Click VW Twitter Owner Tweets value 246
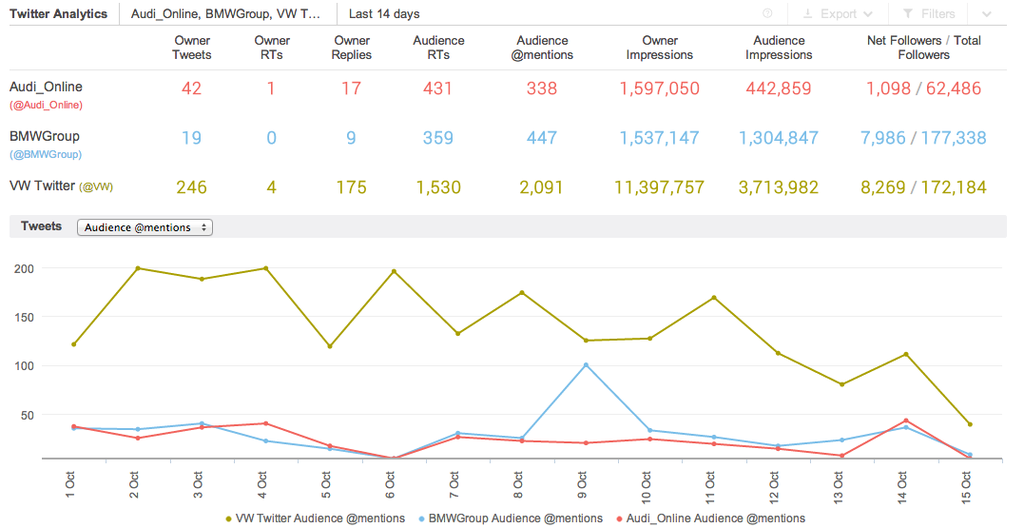The width and height of the screenshot is (1024, 528). pyautogui.click(x=191, y=187)
